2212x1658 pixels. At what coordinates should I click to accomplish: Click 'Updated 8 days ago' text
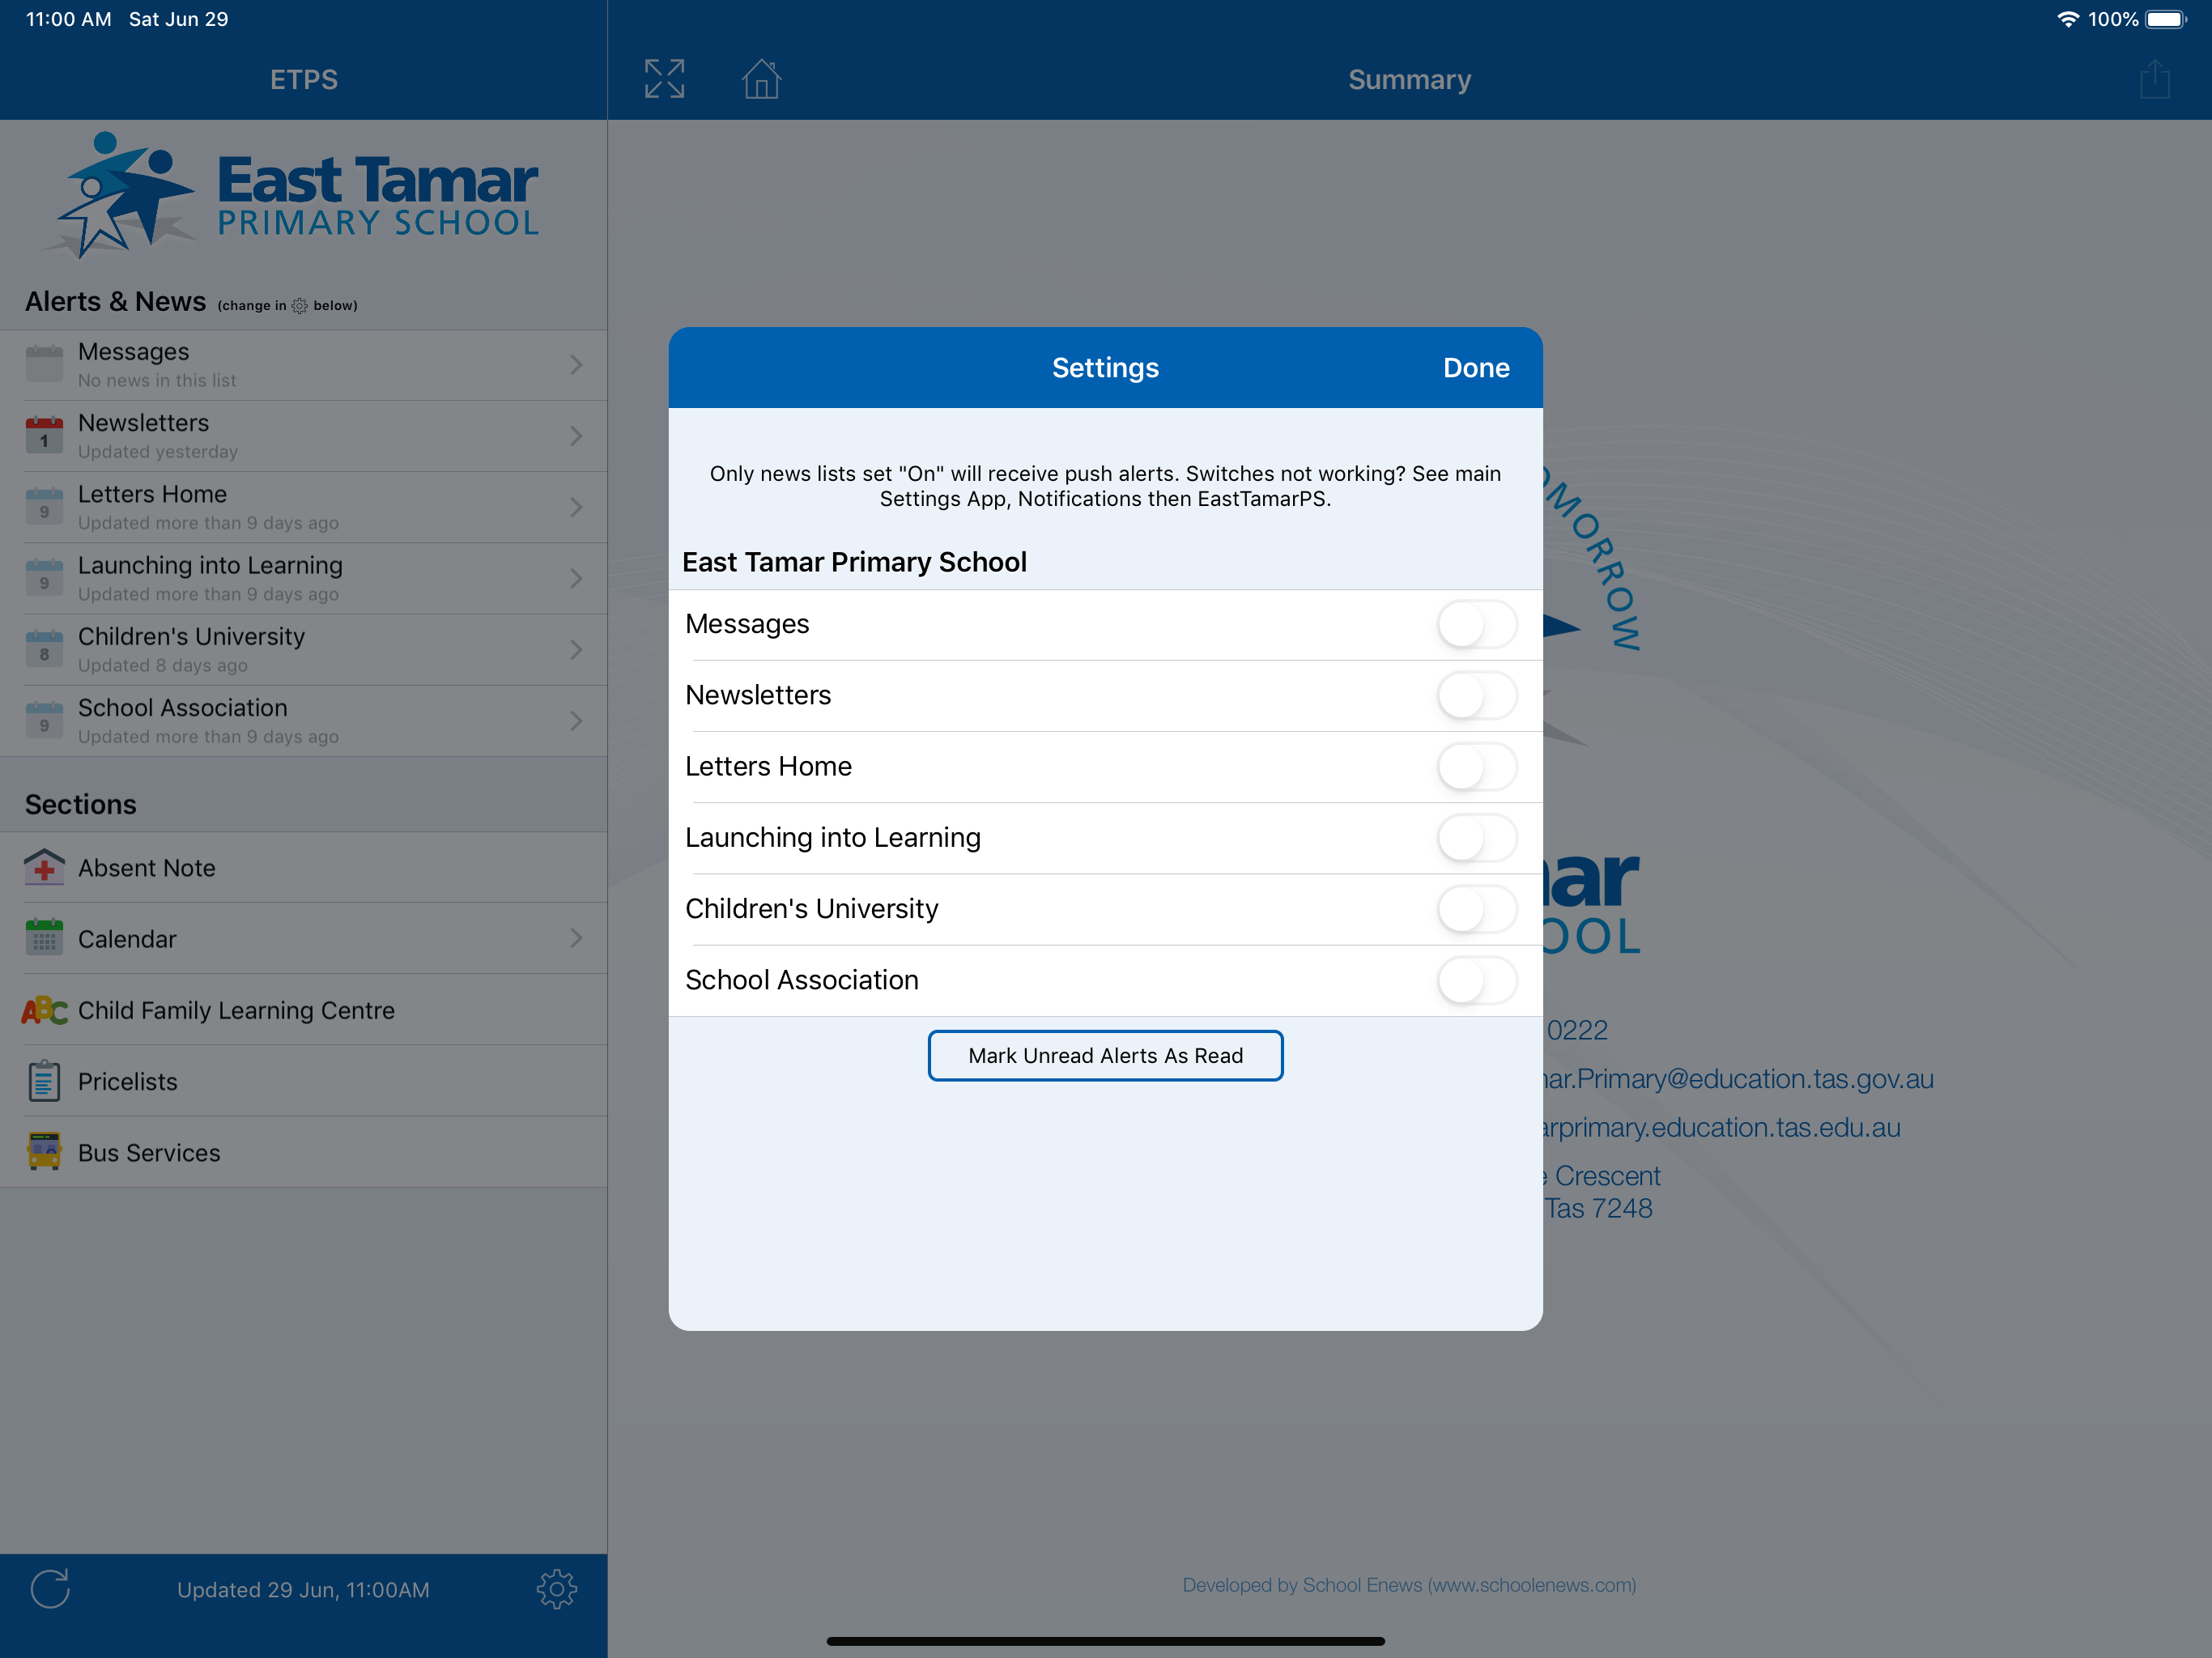click(163, 665)
